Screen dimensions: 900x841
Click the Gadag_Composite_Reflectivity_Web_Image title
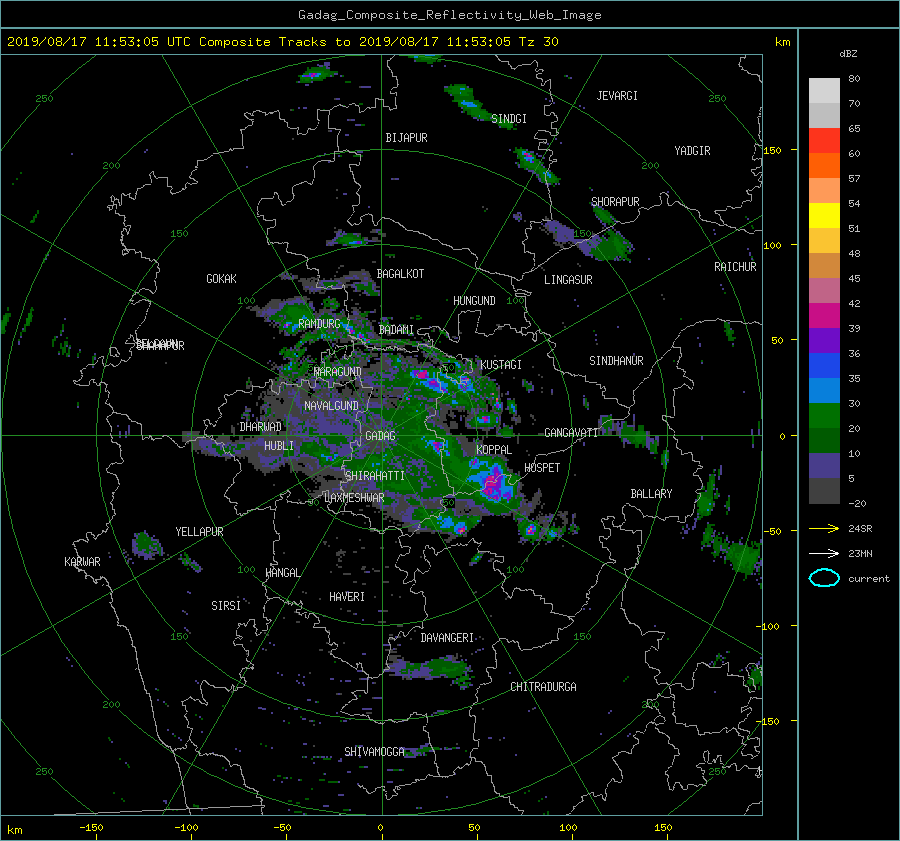449,15
